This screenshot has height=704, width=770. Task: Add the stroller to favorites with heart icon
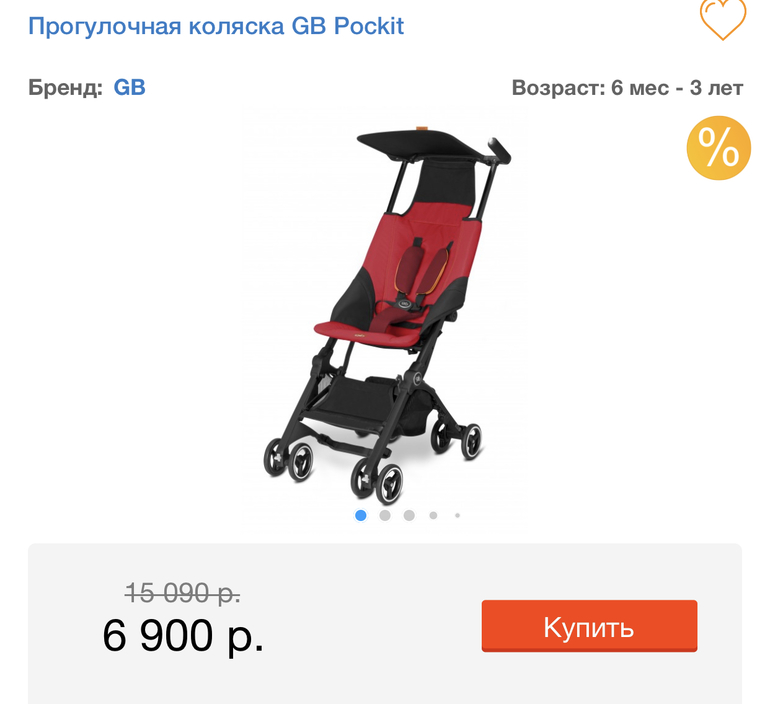pos(722,20)
